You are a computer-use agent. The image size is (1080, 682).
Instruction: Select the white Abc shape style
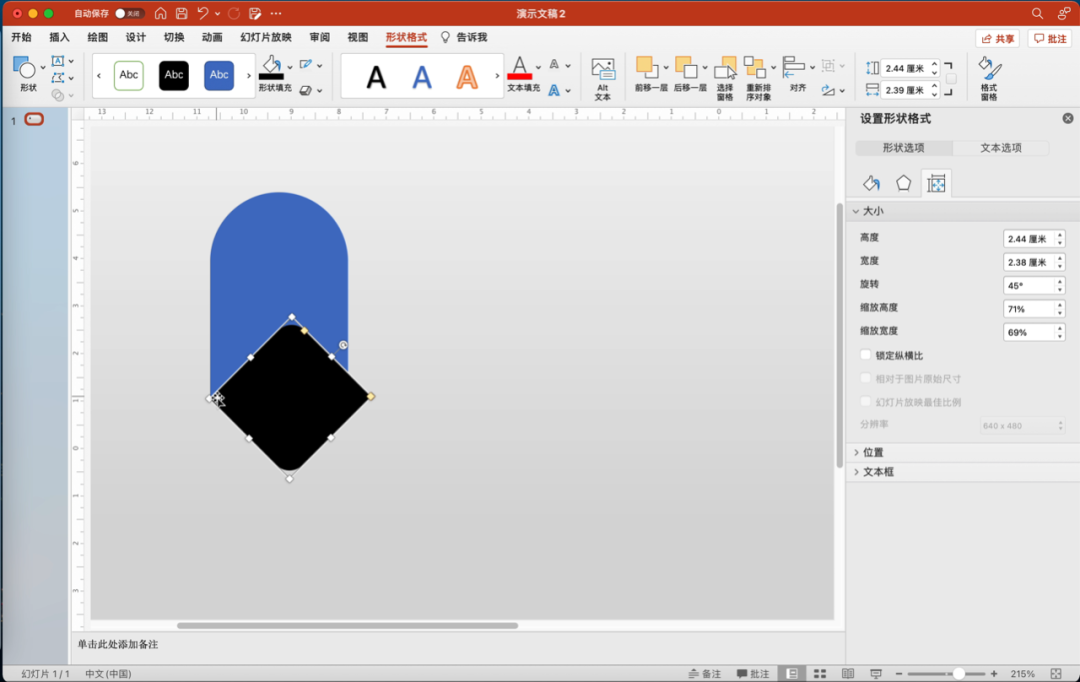(129, 75)
